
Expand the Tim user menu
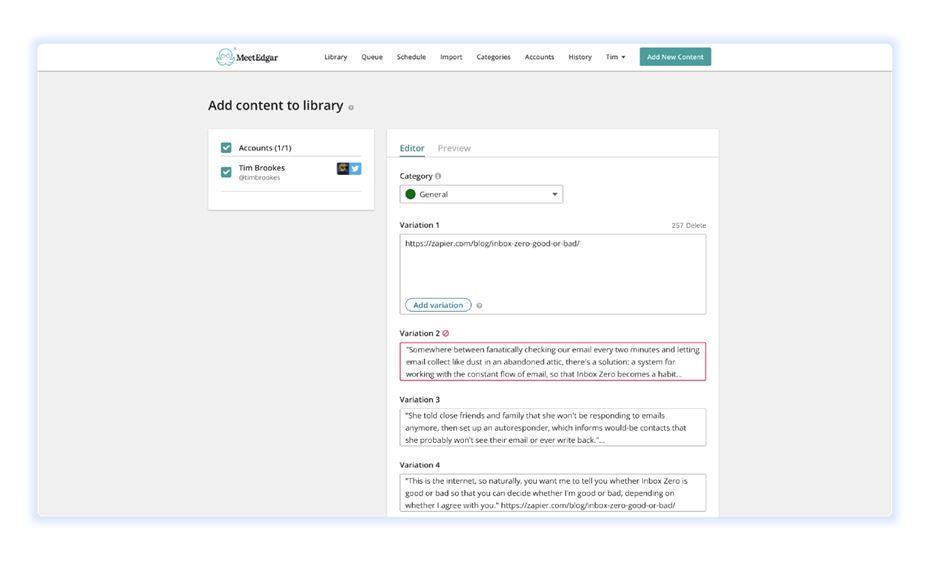[615, 57]
